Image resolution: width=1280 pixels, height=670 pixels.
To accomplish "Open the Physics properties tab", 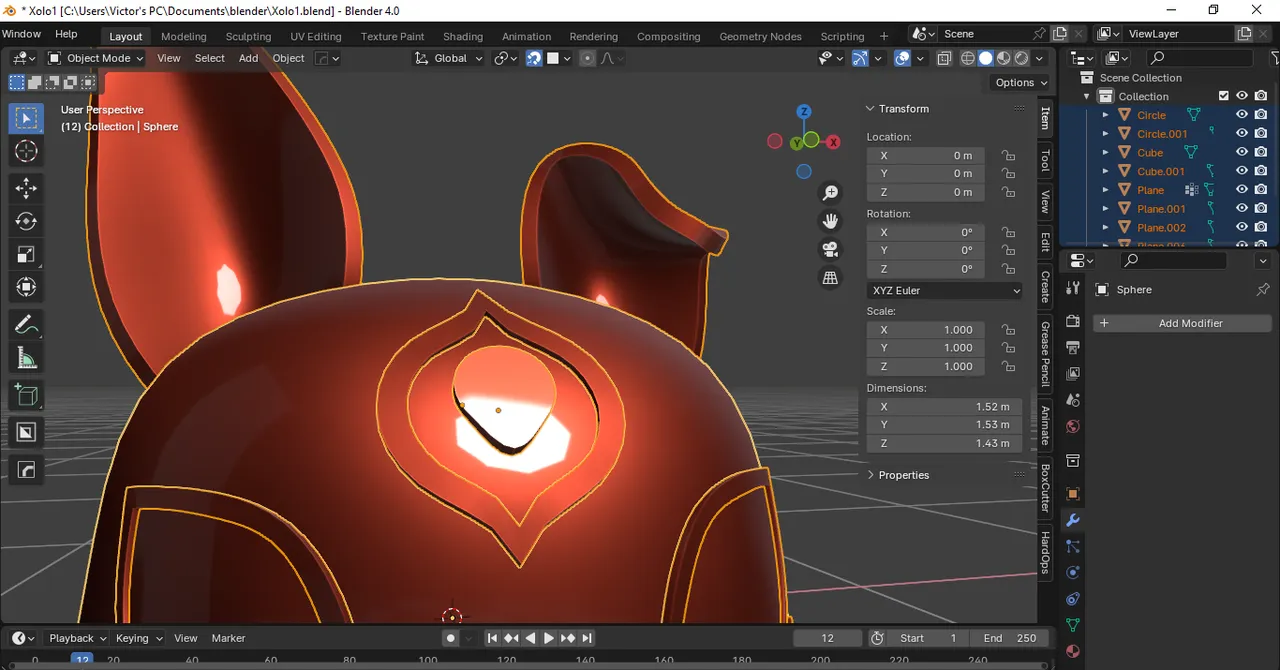I will click(1073, 573).
